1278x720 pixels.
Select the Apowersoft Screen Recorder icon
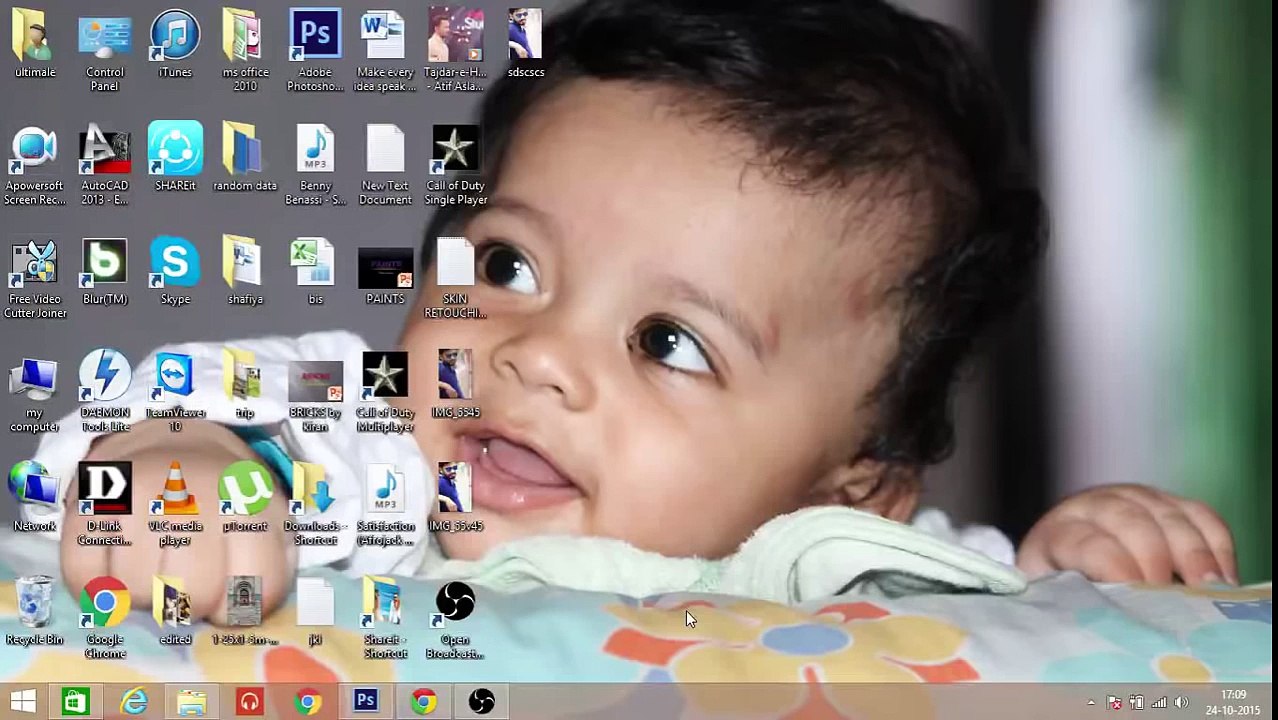[35, 150]
